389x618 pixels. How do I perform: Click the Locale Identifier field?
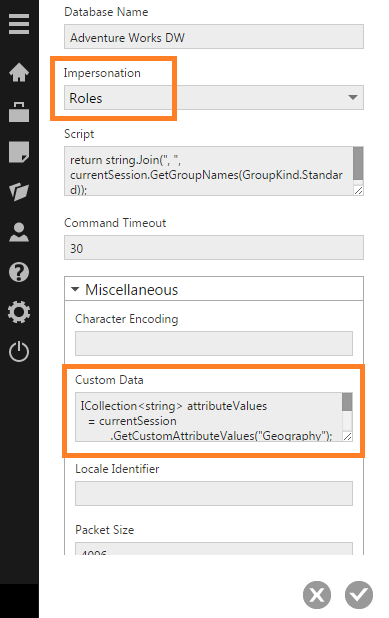(x=214, y=493)
